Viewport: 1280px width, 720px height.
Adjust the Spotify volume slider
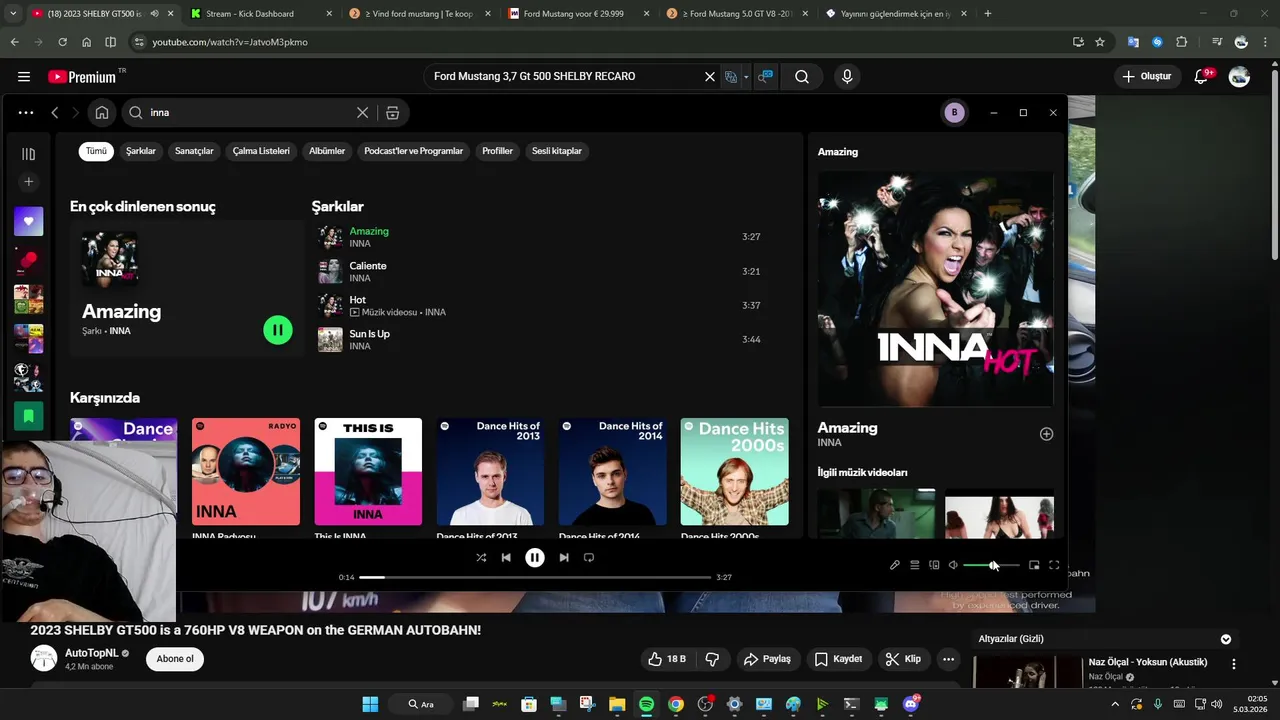991,565
